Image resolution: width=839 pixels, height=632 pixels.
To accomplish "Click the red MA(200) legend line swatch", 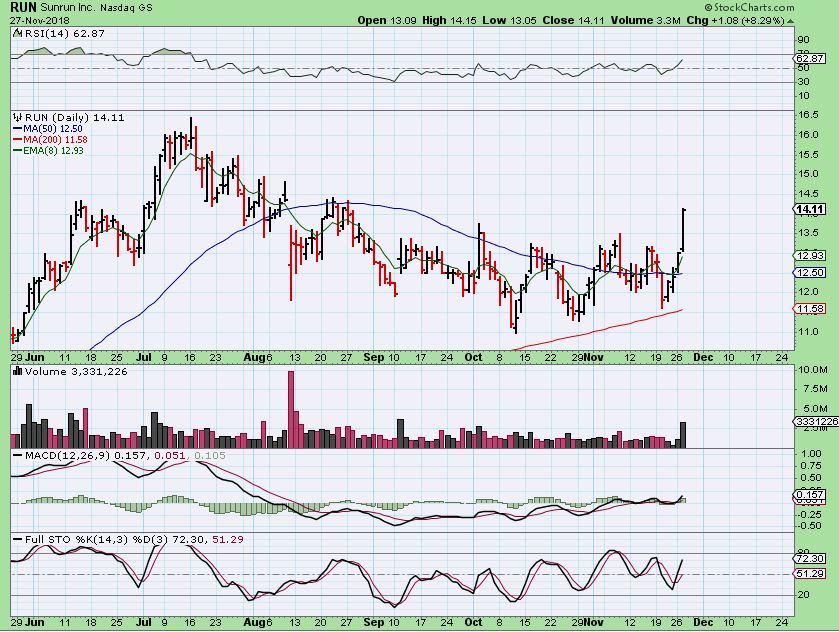I will [x=17, y=140].
